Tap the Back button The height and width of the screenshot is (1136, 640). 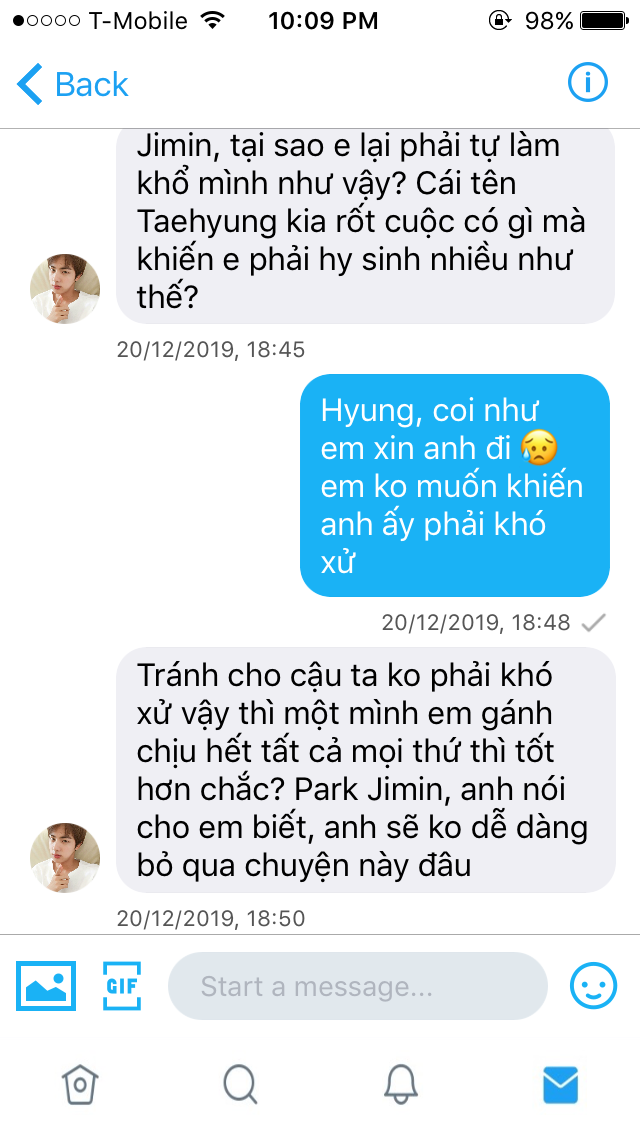[x=72, y=84]
